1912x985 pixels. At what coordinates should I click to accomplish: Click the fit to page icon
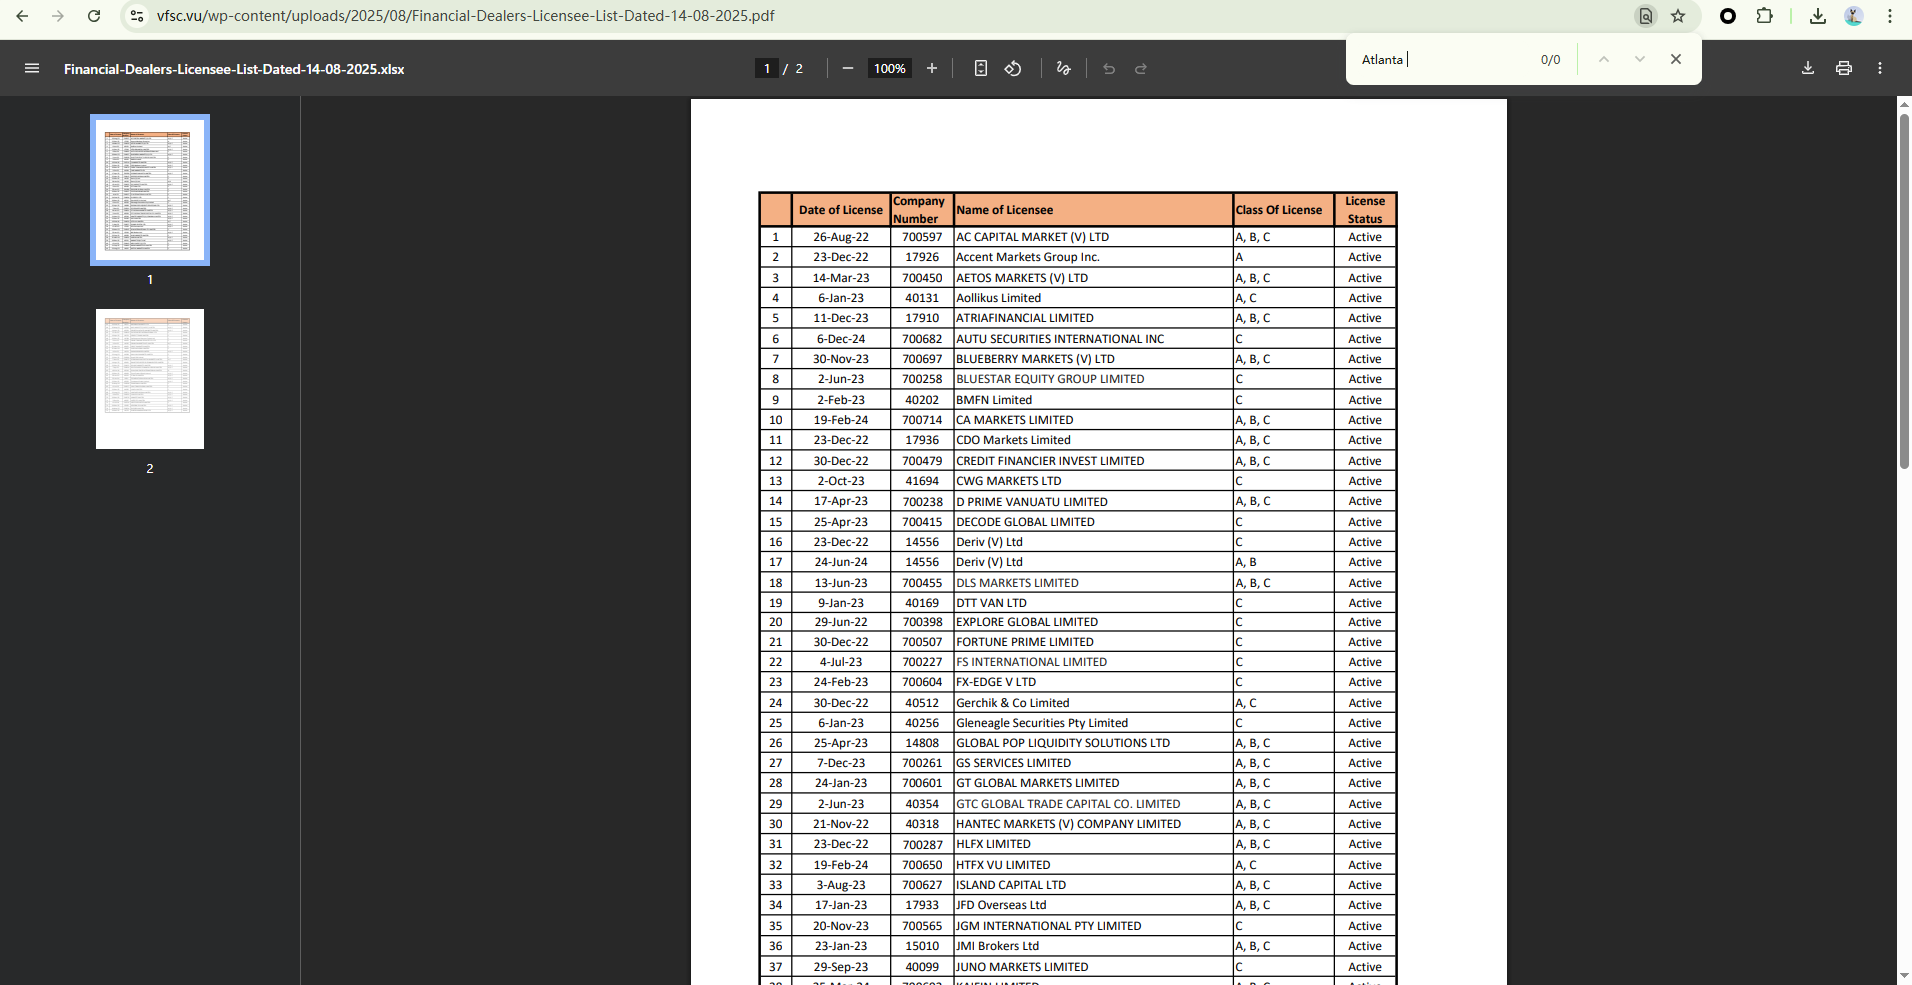click(x=981, y=68)
